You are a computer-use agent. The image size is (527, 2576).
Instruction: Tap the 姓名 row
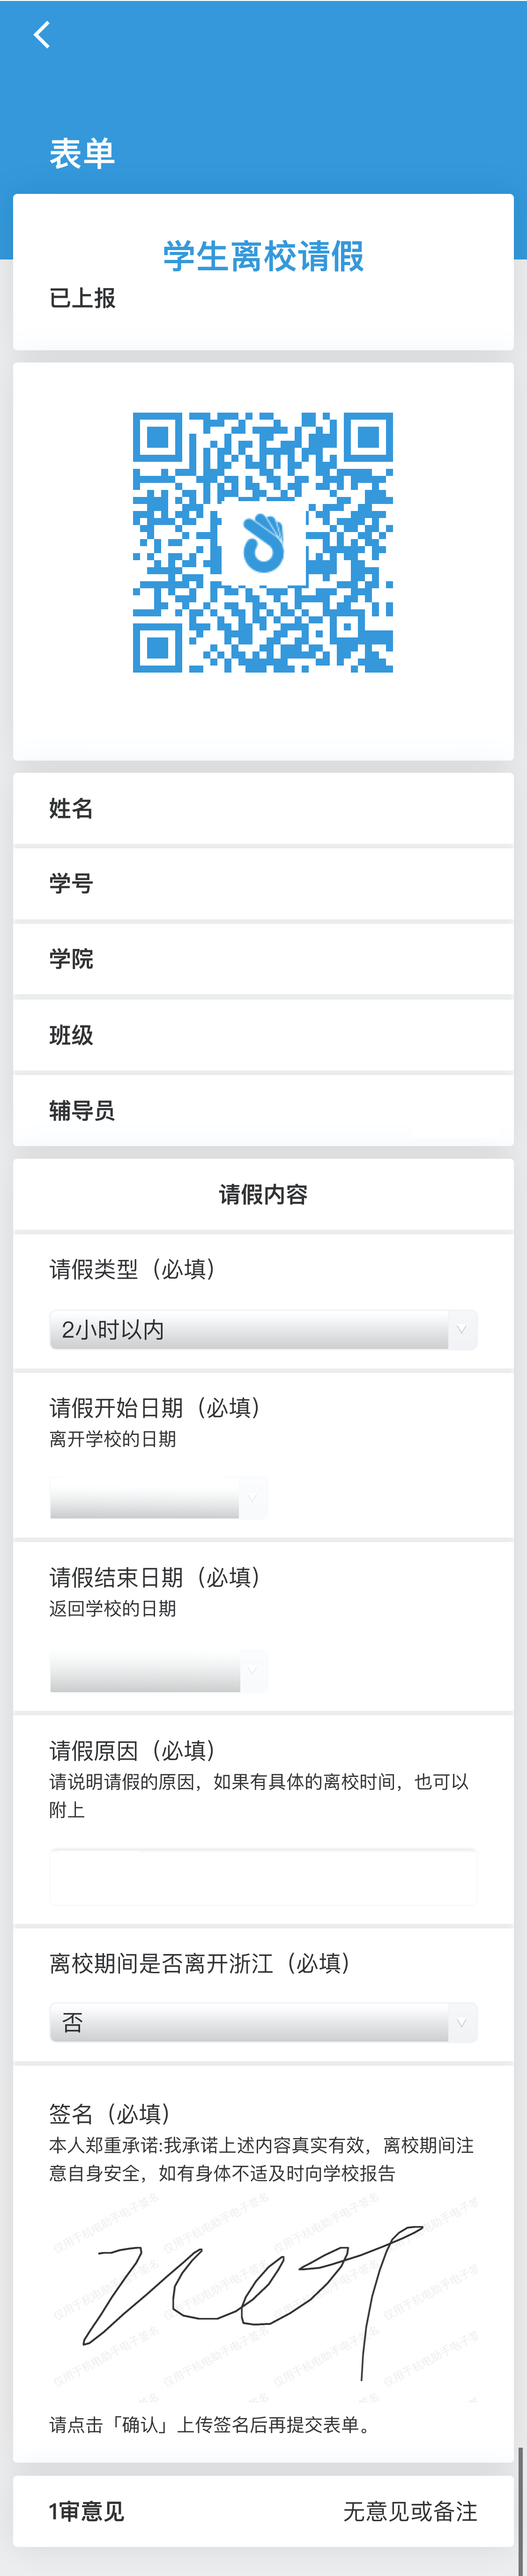click(263, 808)
